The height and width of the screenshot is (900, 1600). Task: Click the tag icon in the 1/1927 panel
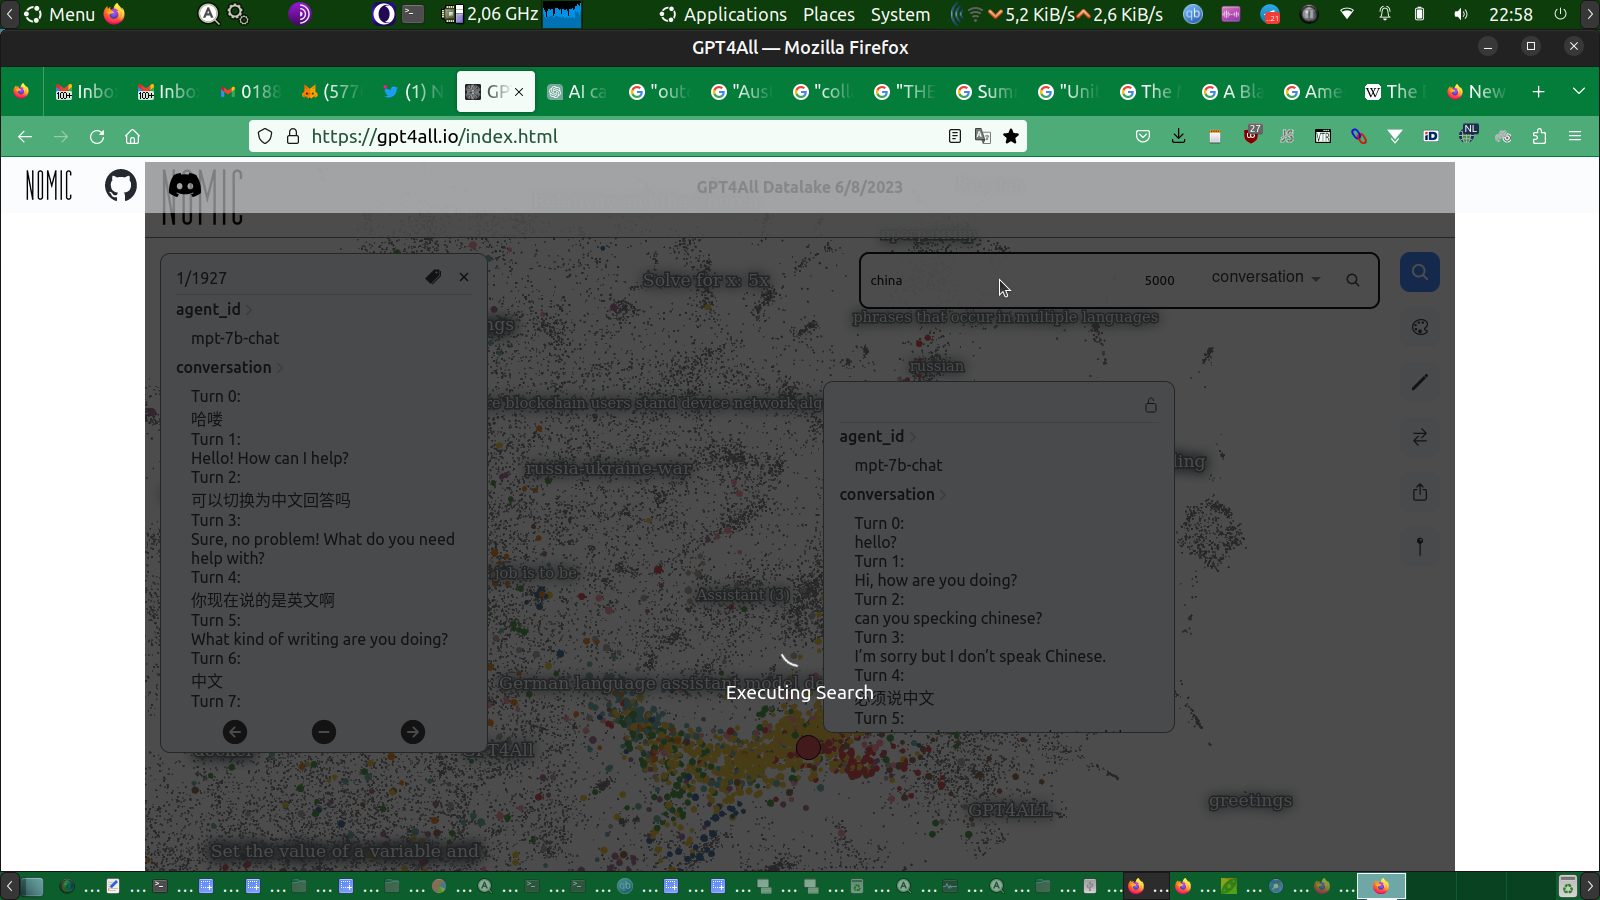(x=433, y=277)
